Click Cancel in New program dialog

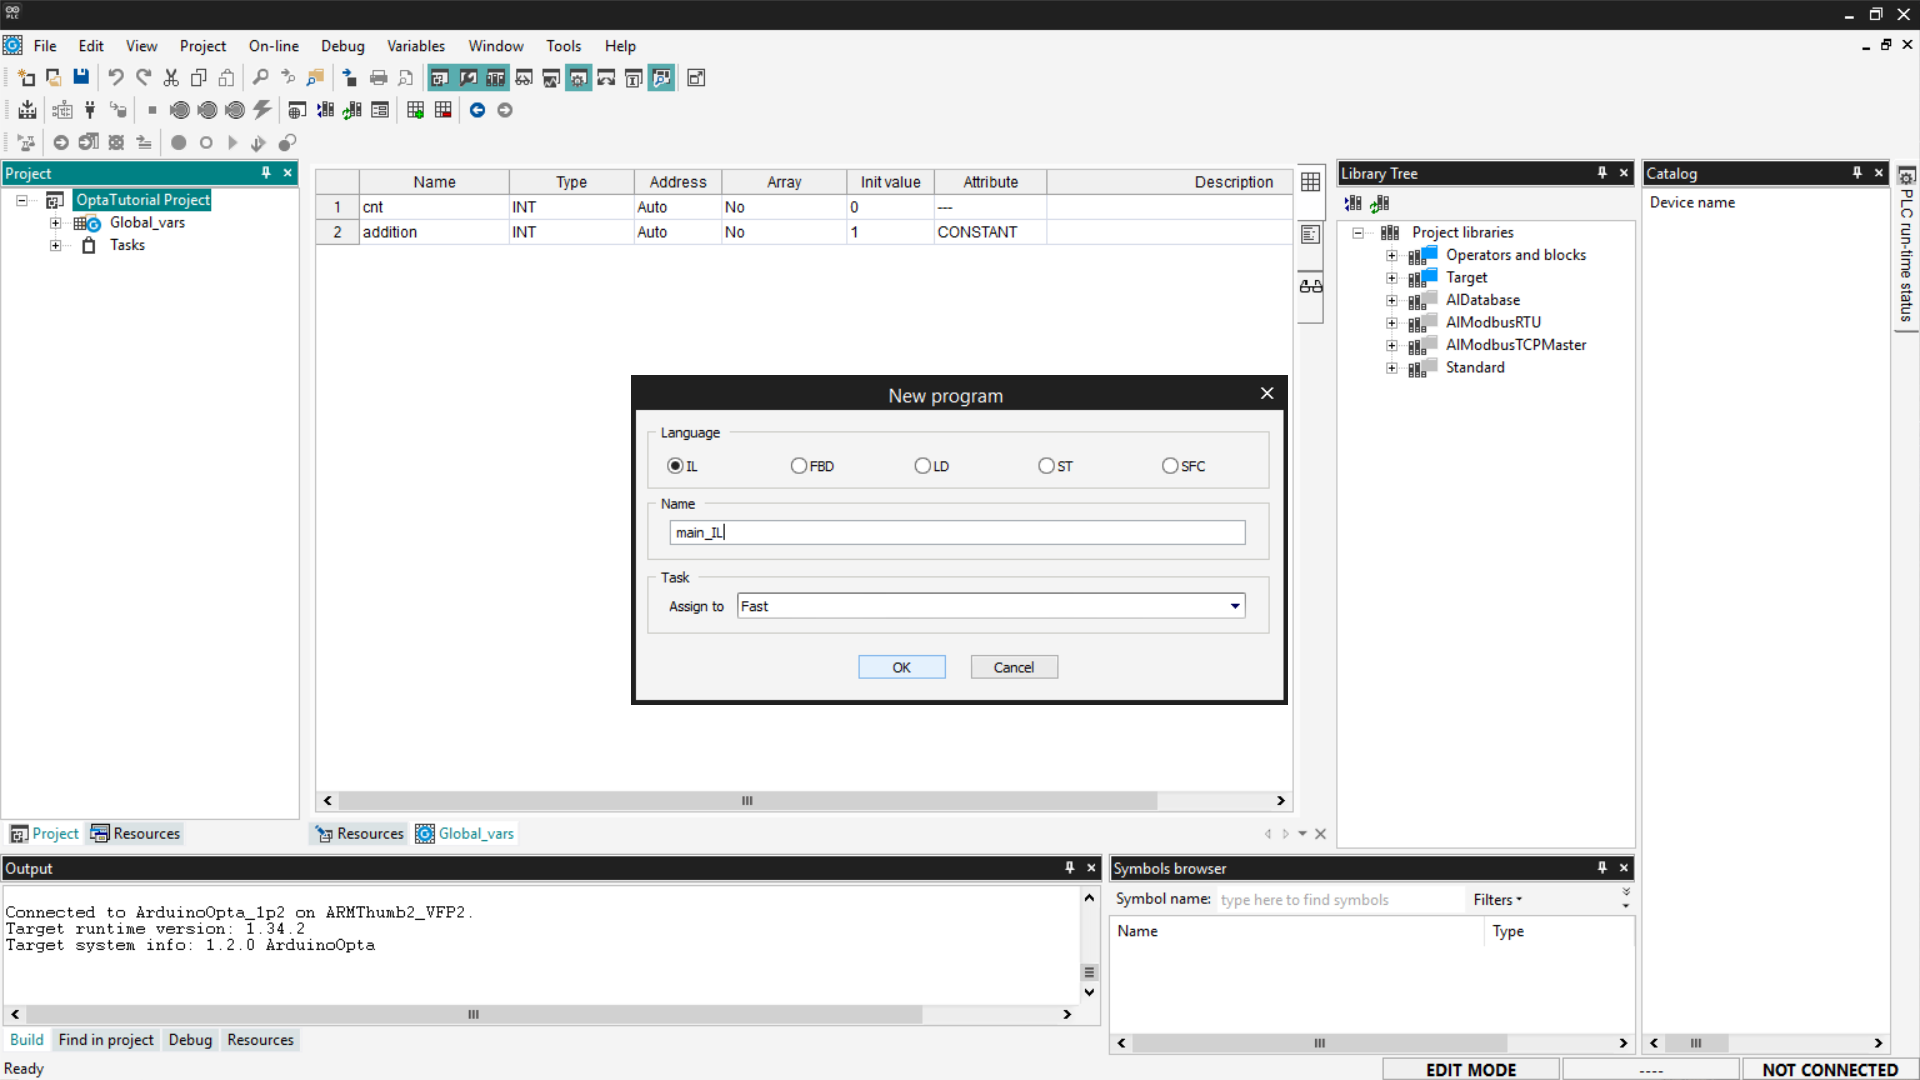(1013, 667)
